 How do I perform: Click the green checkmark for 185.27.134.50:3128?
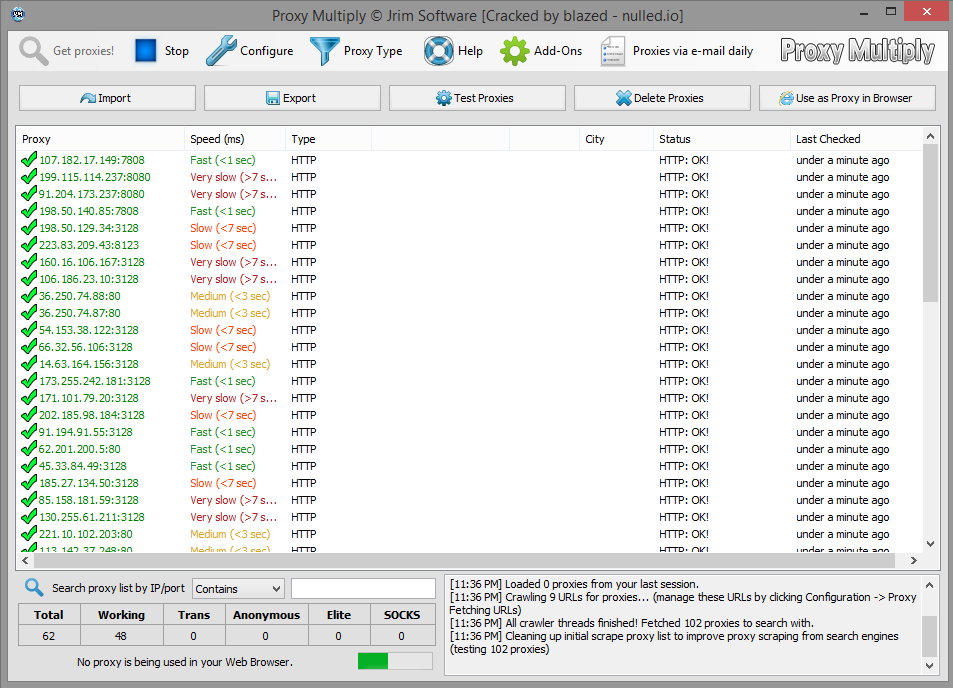tap(29, 483)
